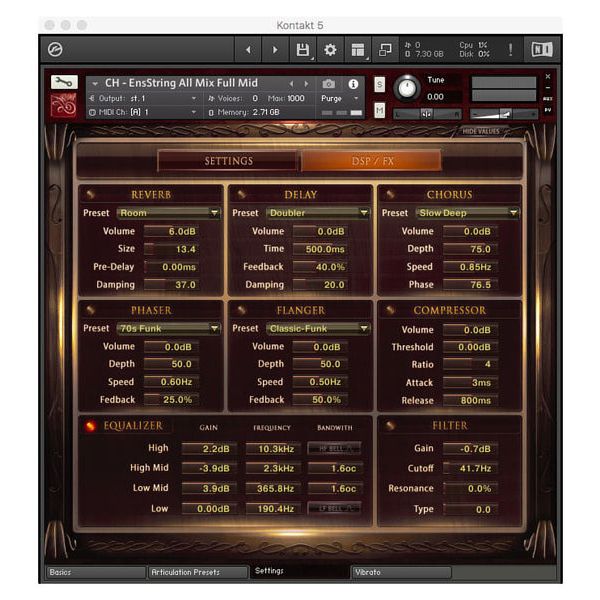
Task: Click the High band HP BELL bandwidth button
Action: 334,448
